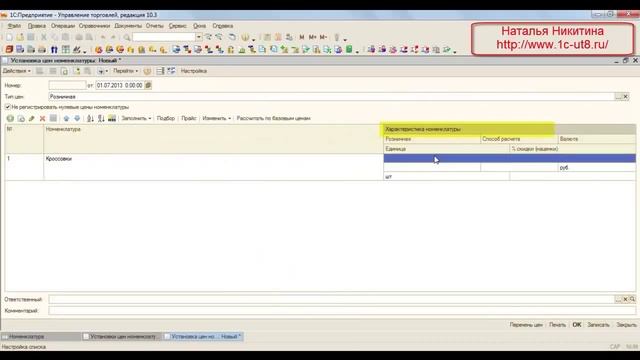The height and width of the screenshot is (360, 640).
Task: Click the printer icon in second toolbar
Action: (42, 50)
